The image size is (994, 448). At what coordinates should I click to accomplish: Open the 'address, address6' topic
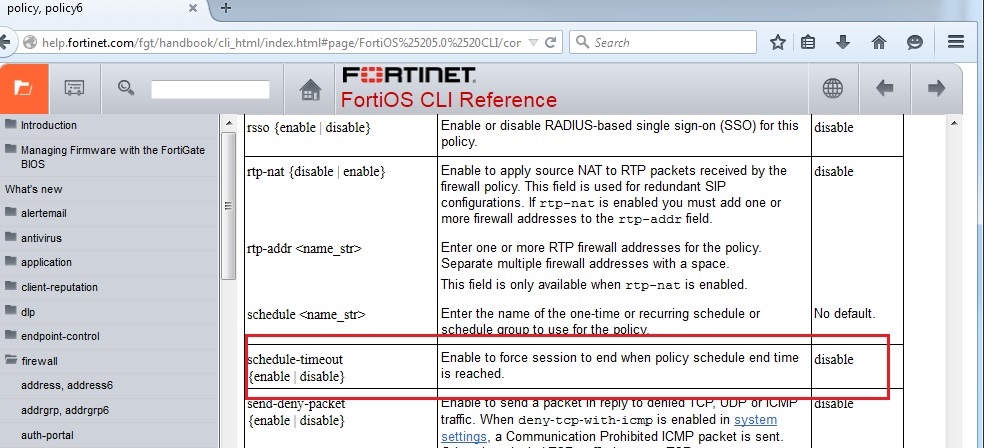tap(66, 385)
